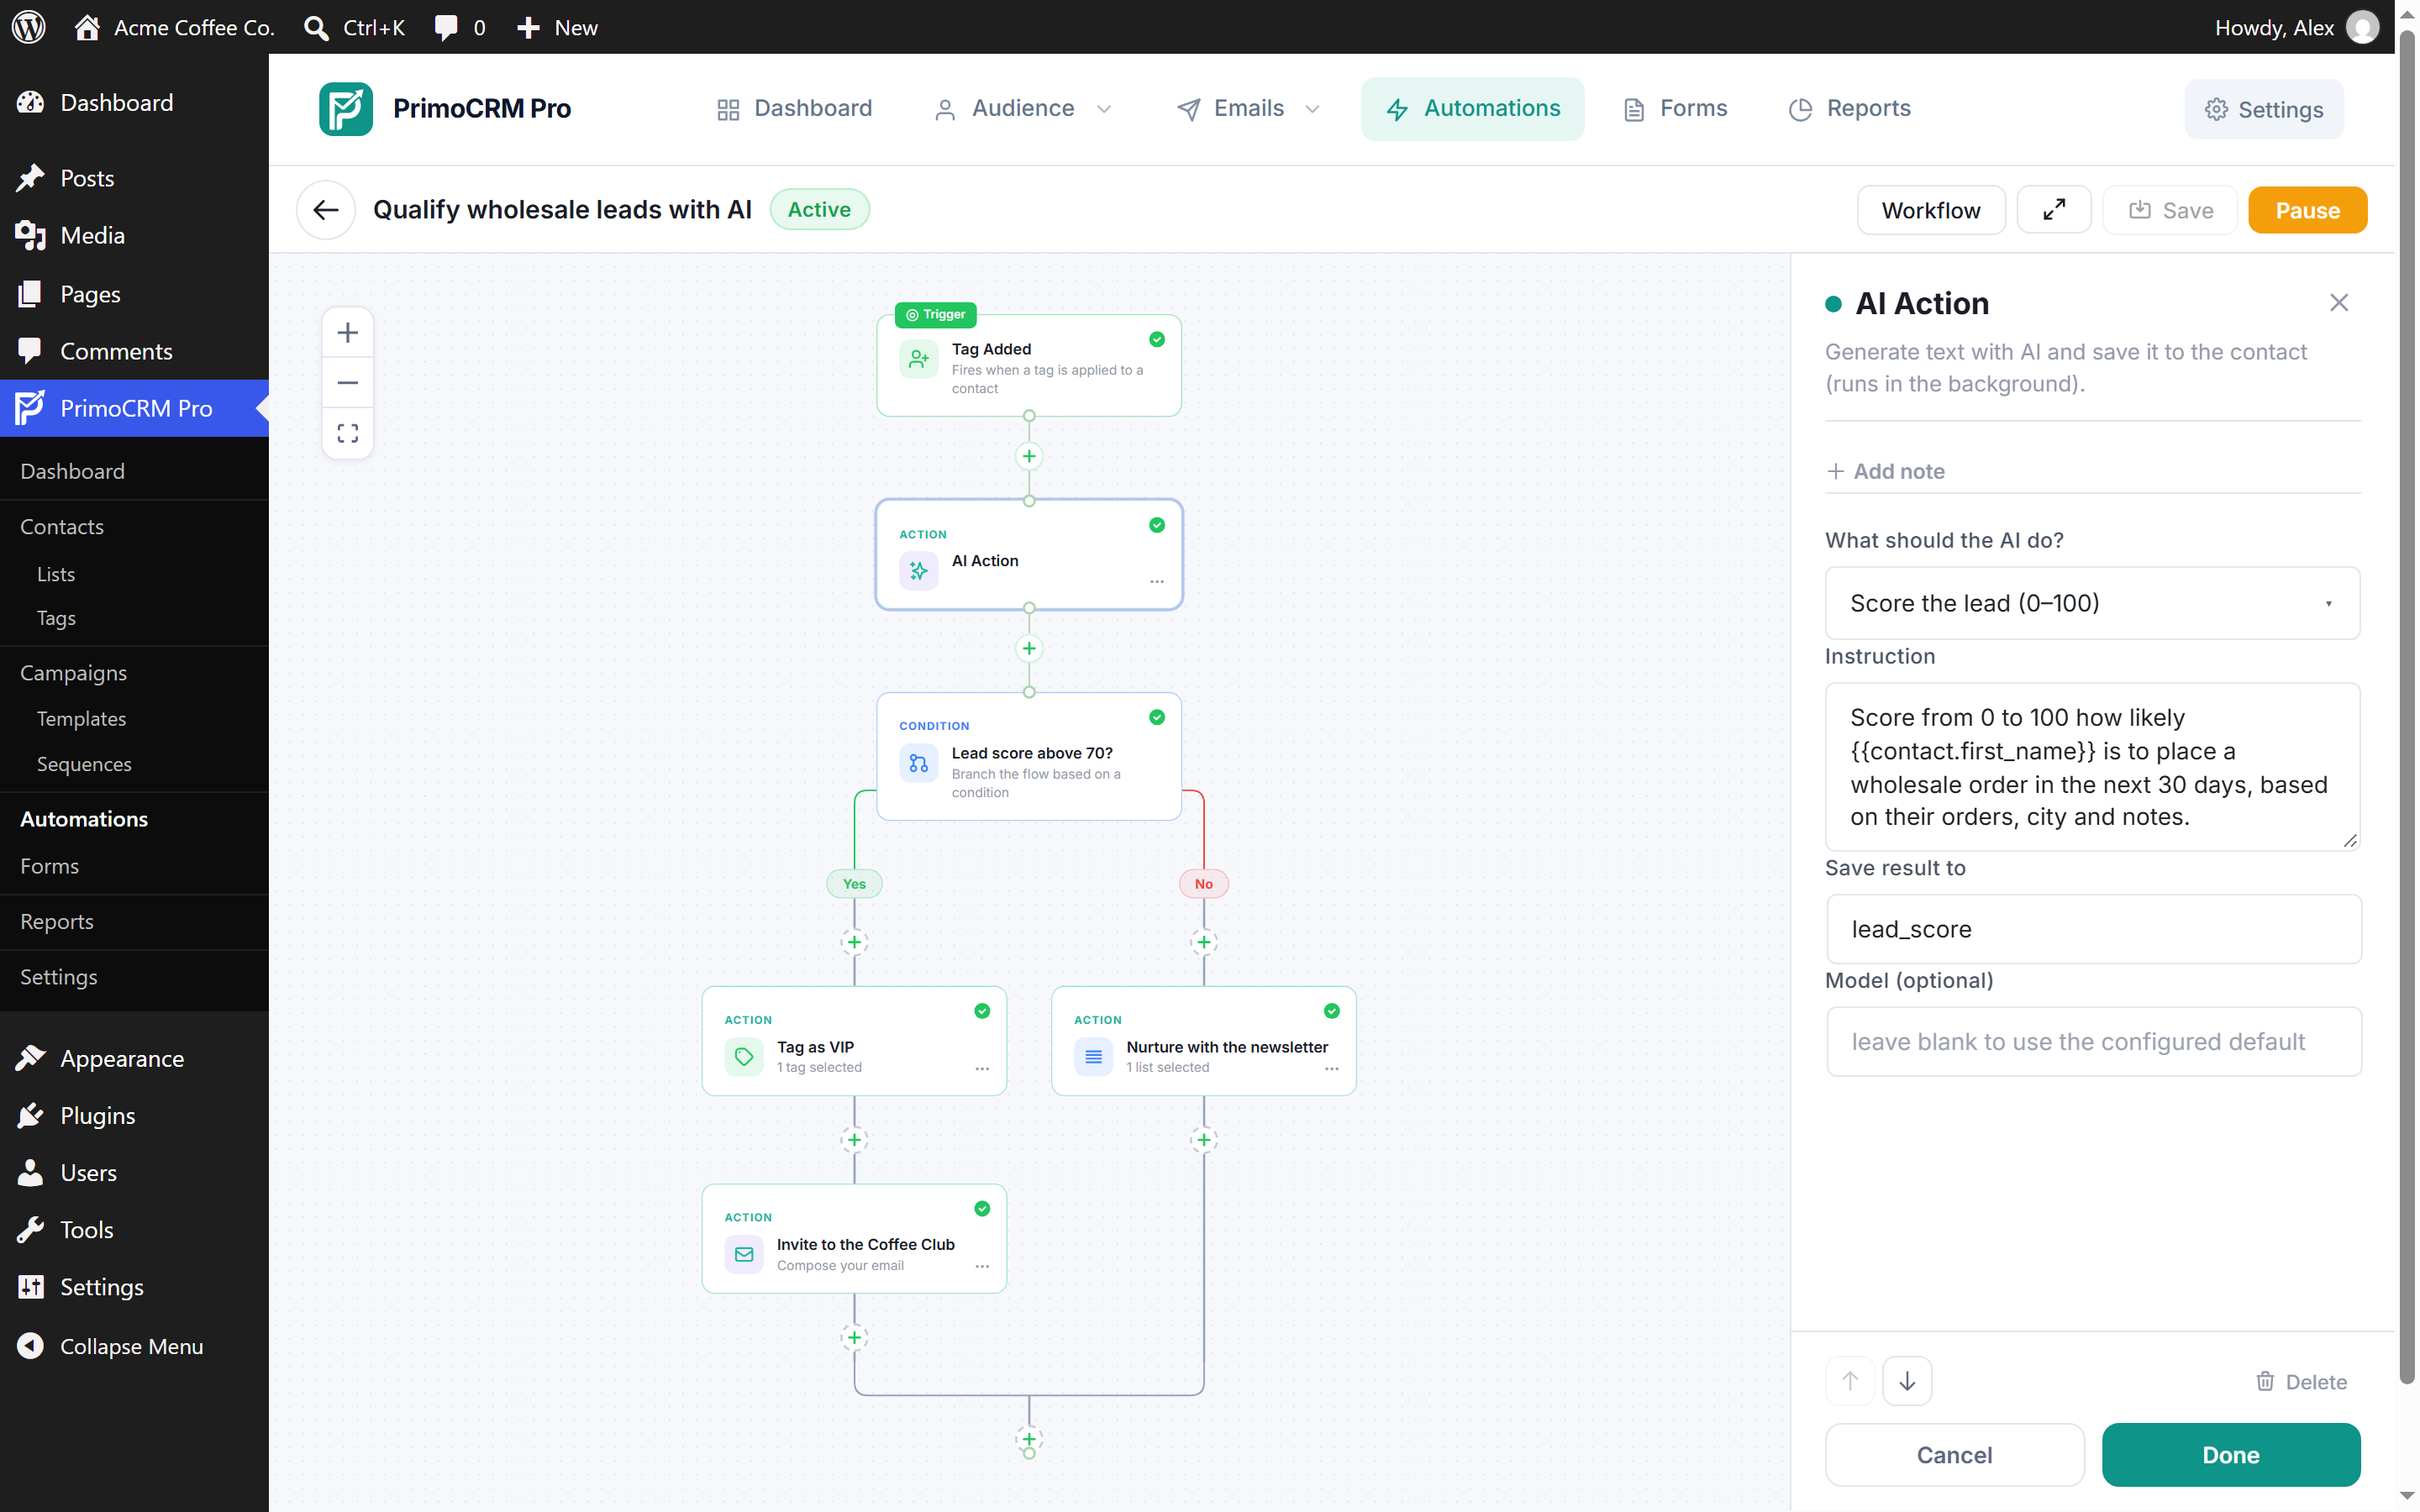Open the Reports tab in top navigation
The height and width of the screenshot is (1512, 2420).
tap(1849, 108)
